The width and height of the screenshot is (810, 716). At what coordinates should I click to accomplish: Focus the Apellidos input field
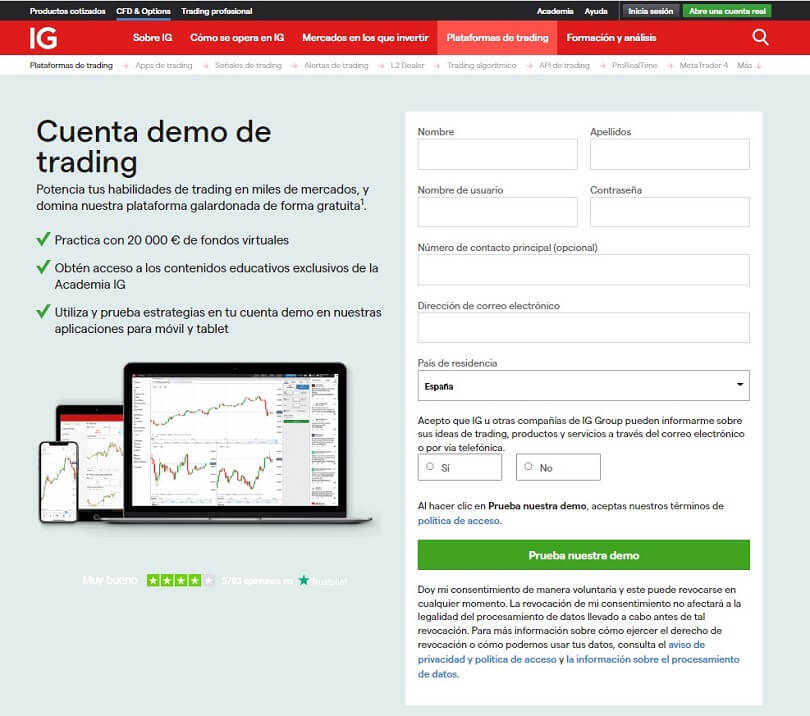[x=669, y=154]
